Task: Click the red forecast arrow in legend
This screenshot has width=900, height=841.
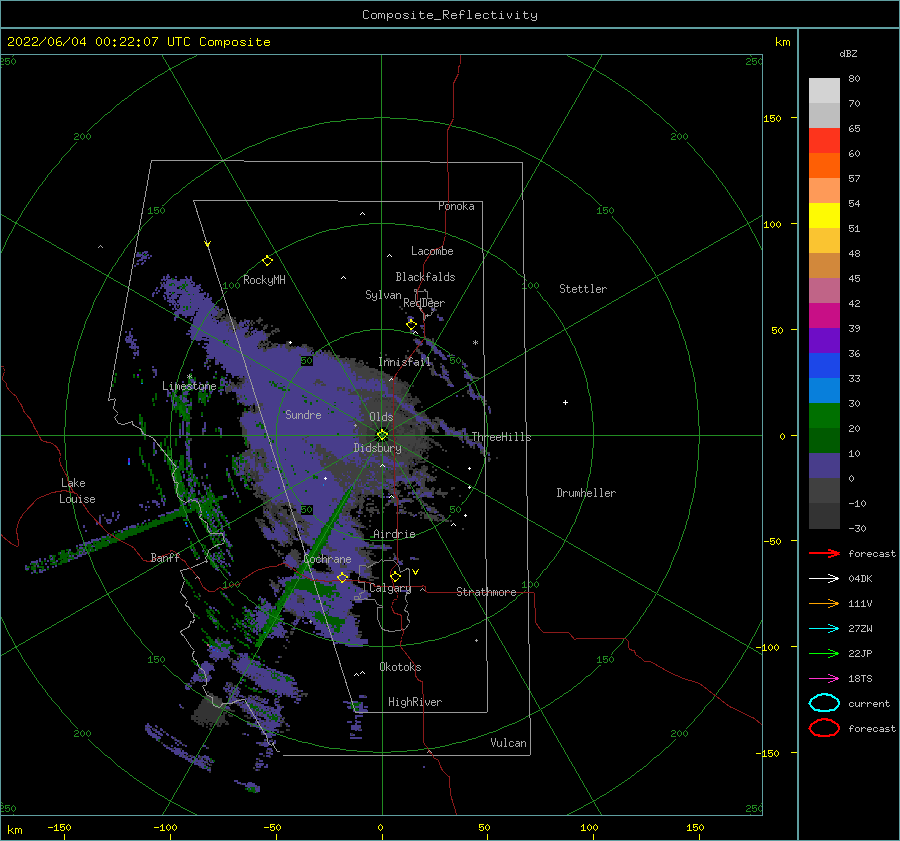Action: click(x=824, y=553)
